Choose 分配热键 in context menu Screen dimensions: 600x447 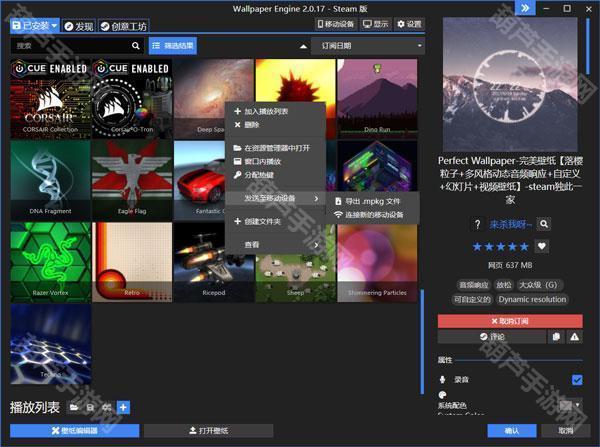click(275, 175)
